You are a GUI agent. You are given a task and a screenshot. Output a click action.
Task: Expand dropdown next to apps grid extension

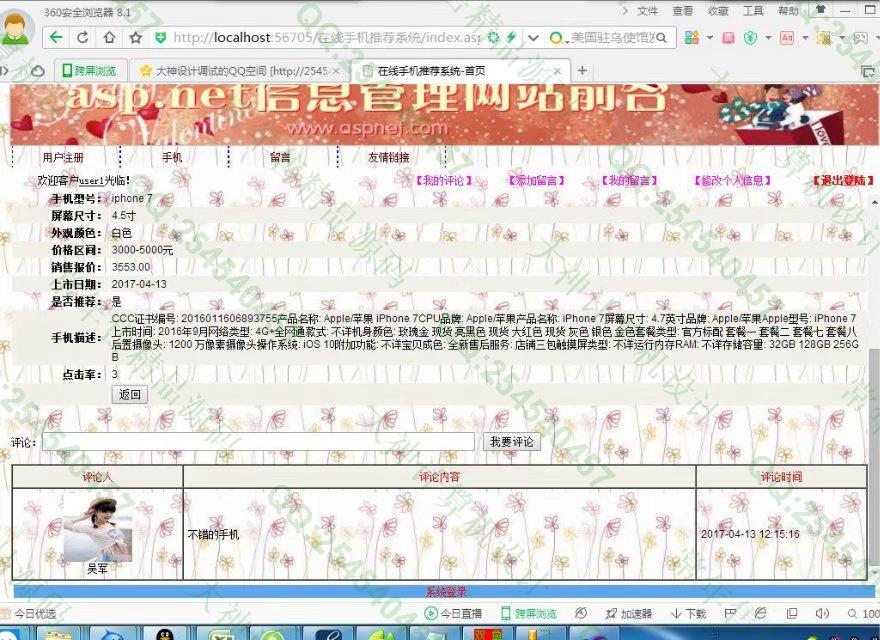(709, 38)
